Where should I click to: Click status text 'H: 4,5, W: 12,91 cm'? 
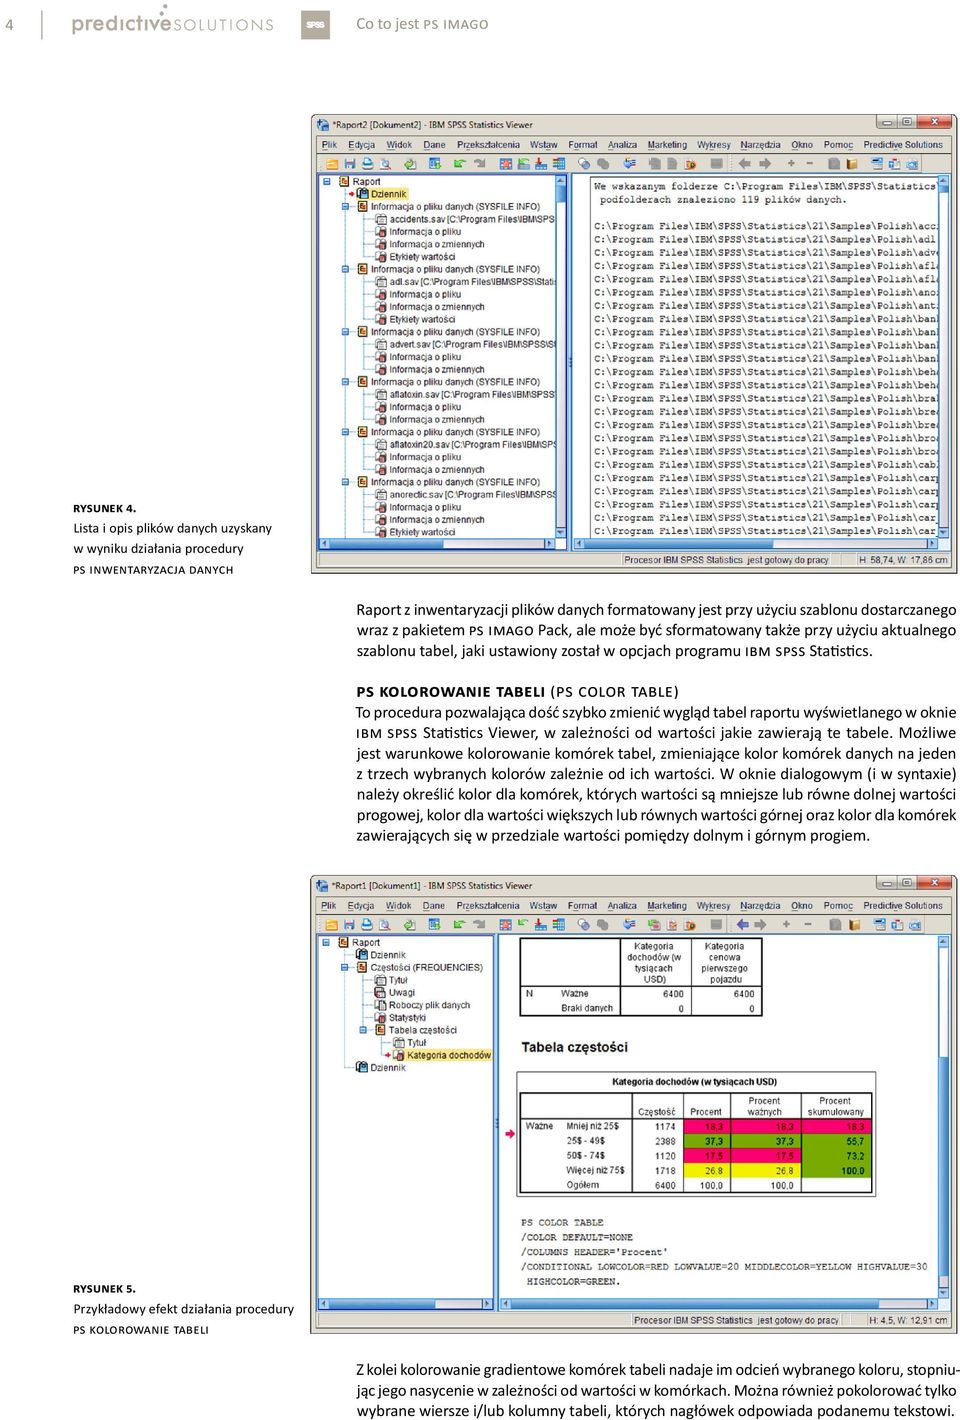908,1320
